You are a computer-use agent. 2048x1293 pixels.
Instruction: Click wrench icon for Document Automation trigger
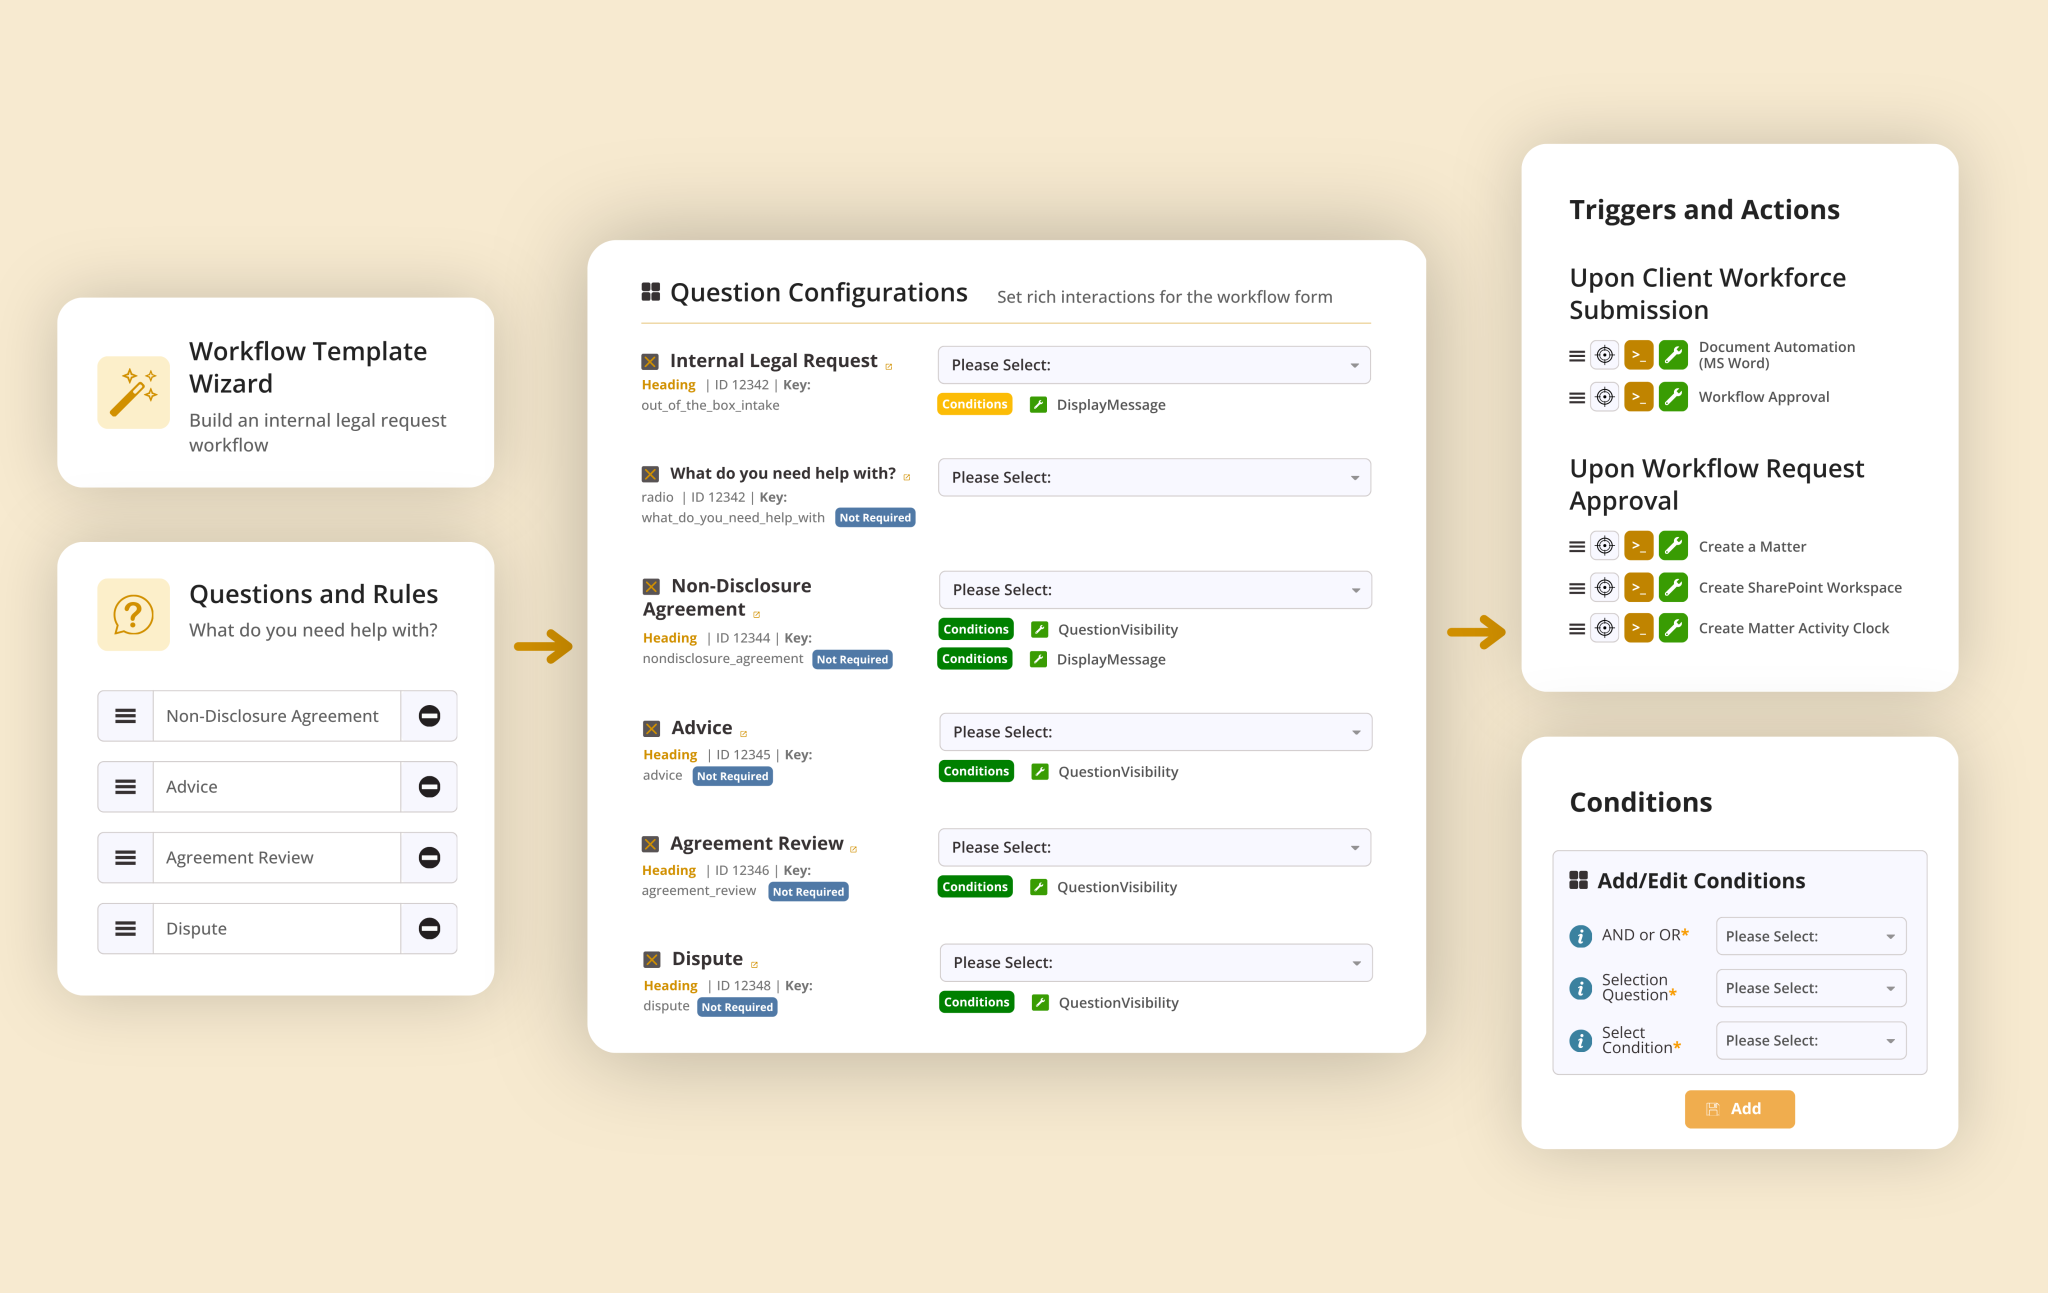point(1673,355)
